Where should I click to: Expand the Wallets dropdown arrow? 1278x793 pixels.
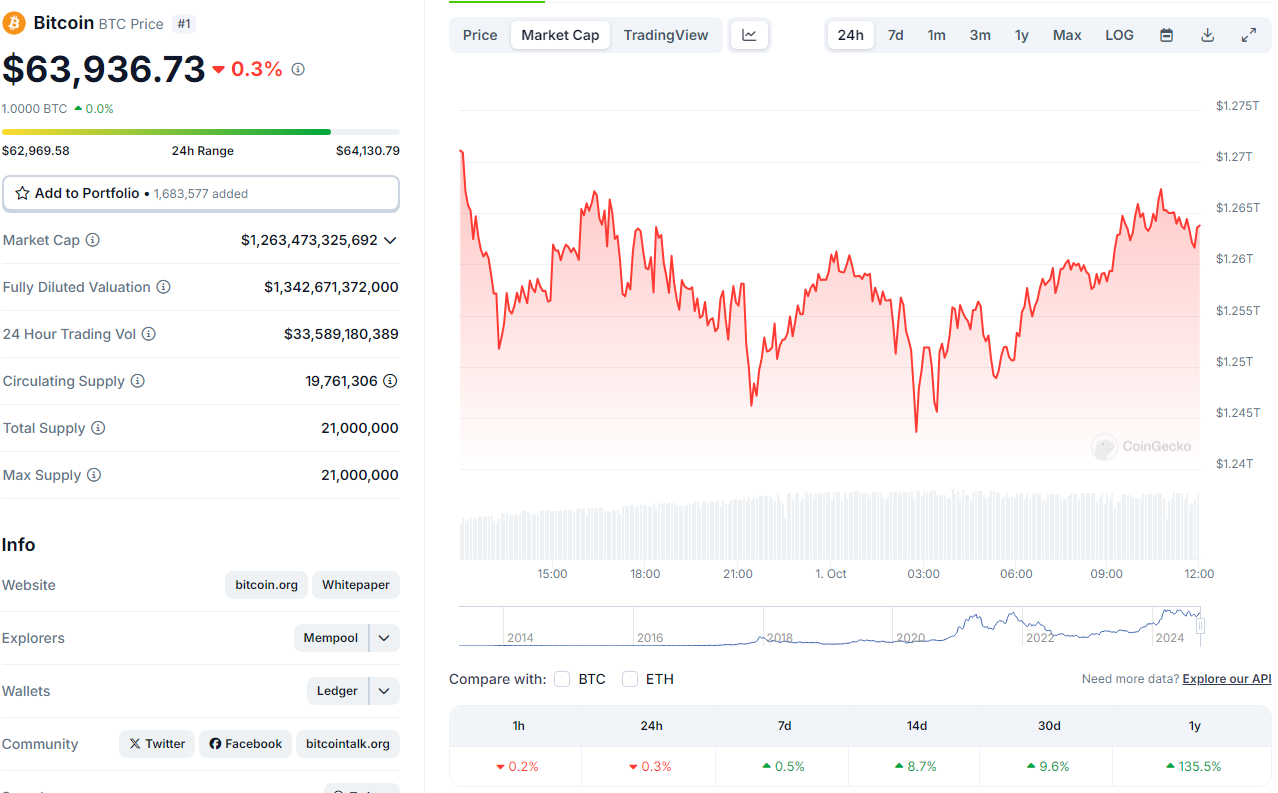384,691
